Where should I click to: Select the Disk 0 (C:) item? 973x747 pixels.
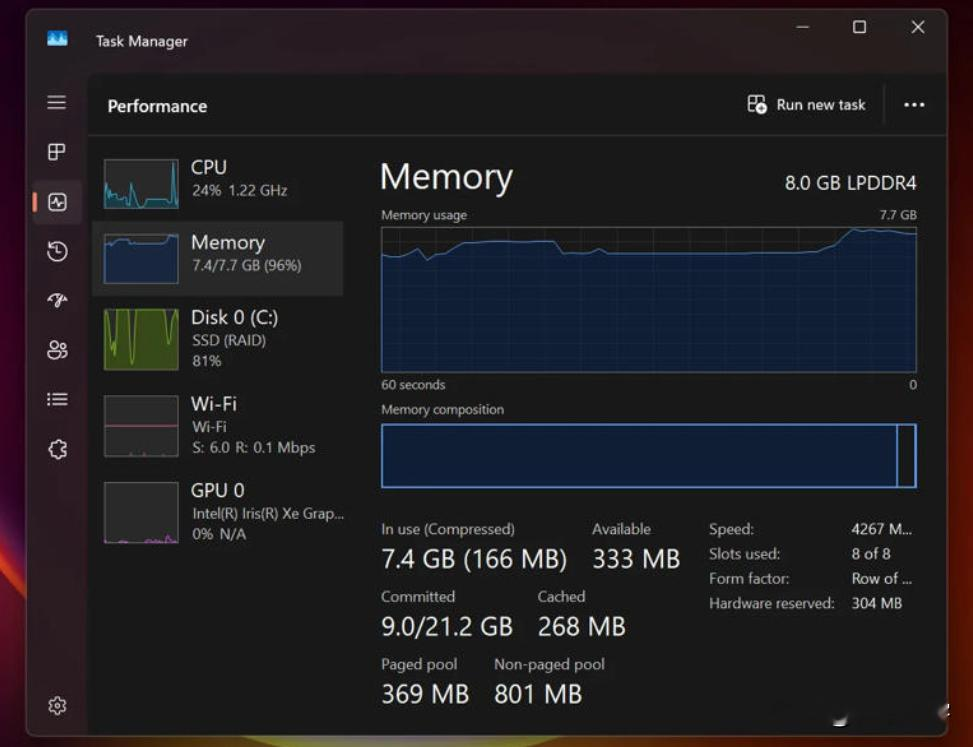[217, 339]
